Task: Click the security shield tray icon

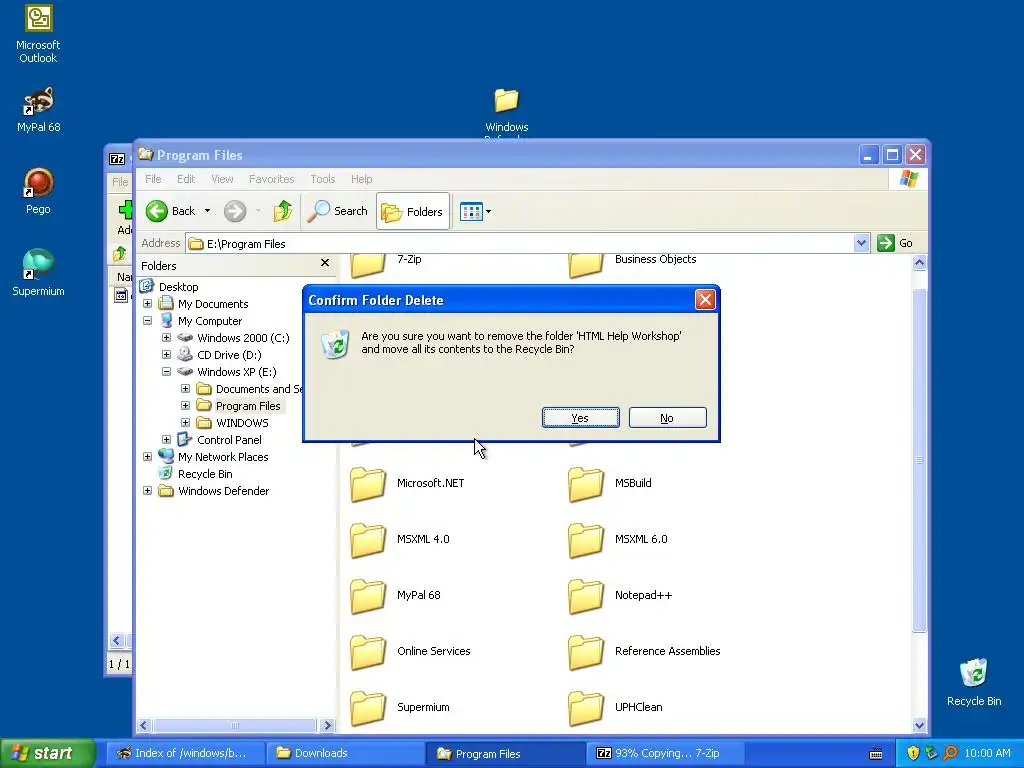Action: pyautogui.click(x=913, y=753)
